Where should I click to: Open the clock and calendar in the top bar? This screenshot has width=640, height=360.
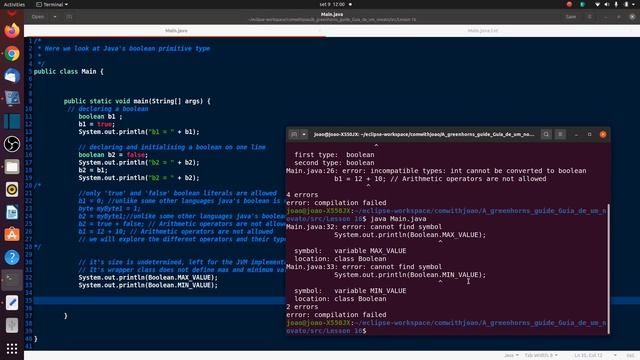click(333, 4)
